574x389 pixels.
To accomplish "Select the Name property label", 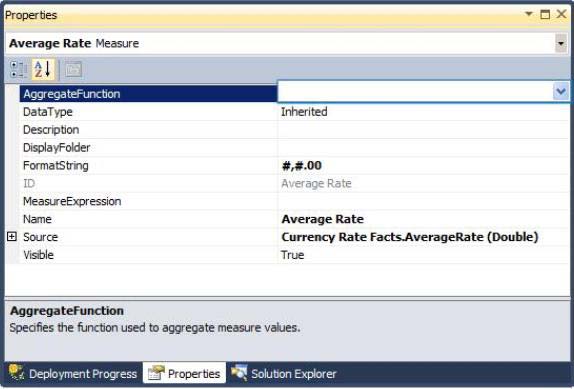I will pos(37,219).
